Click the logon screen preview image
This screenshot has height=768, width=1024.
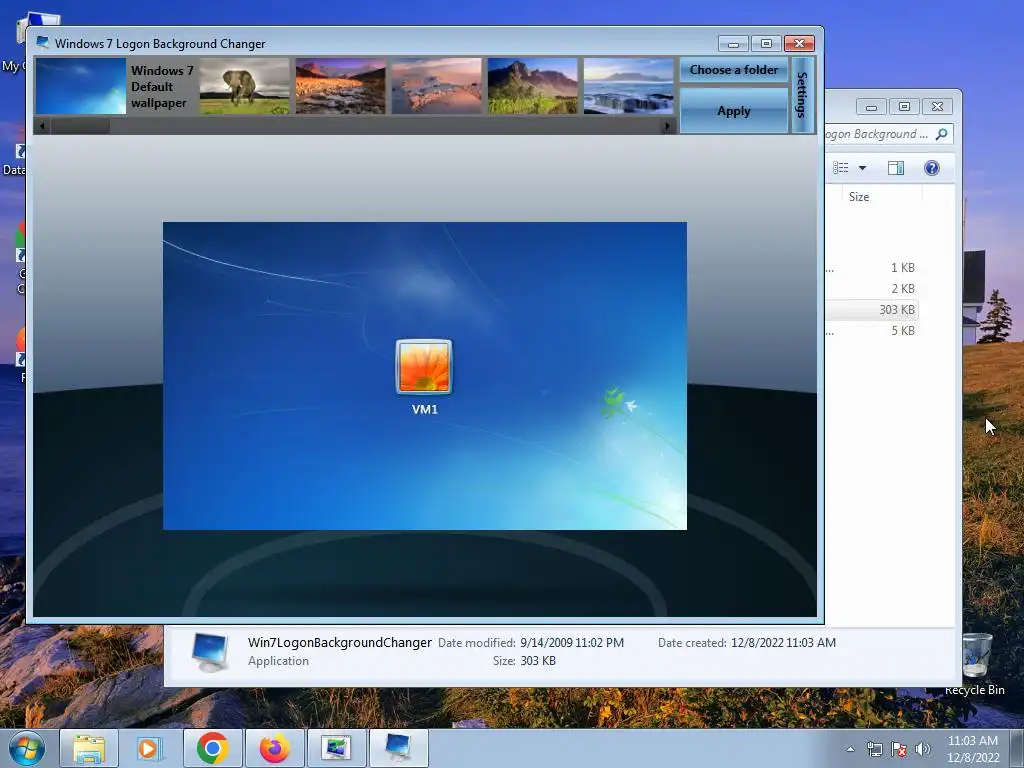coord(424,376)
